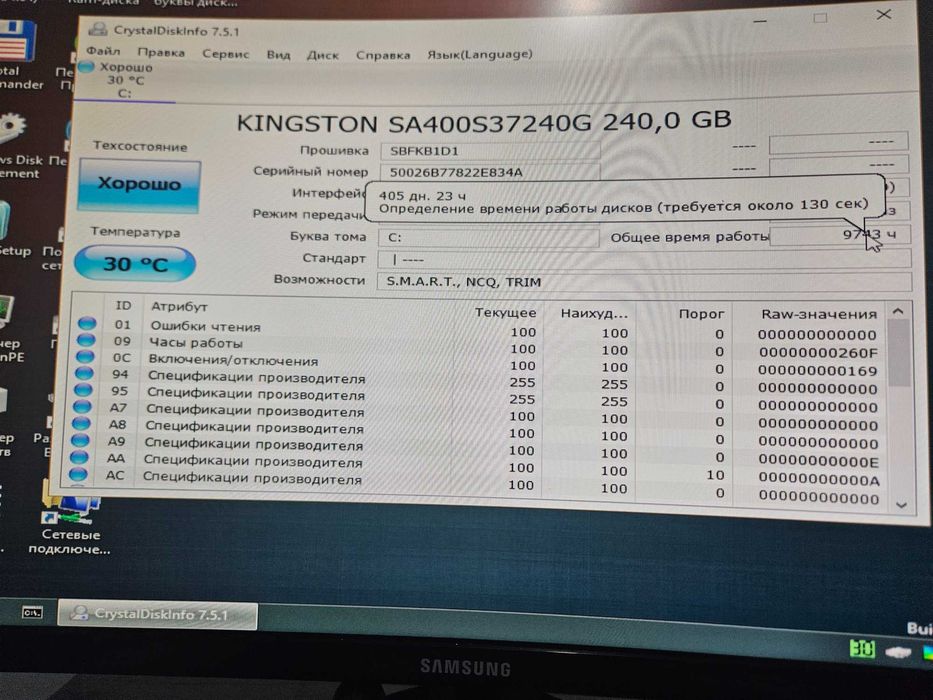Click scroll up arrow of the attribute list
Screen dimensions: 933x700
[898, 311]
